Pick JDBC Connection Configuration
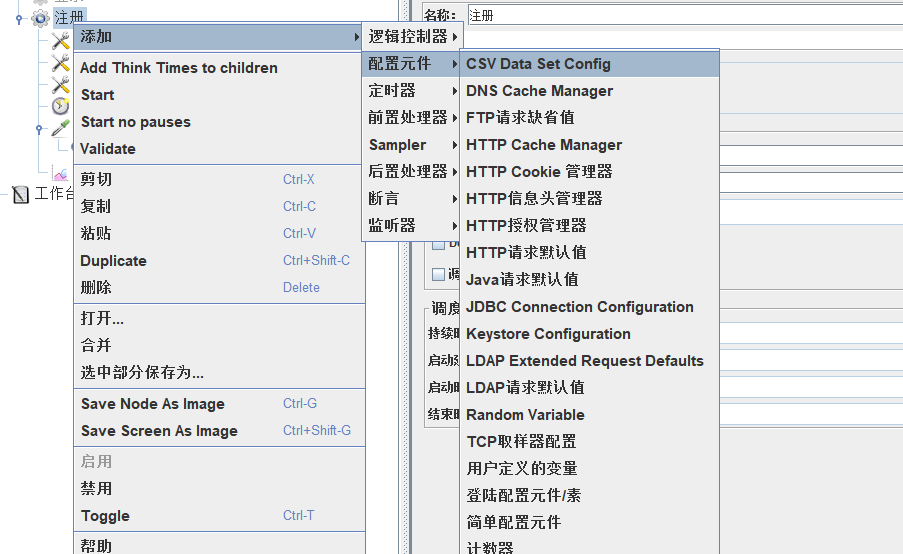Screen dimensions: 903x554 [x=579, y=307]
